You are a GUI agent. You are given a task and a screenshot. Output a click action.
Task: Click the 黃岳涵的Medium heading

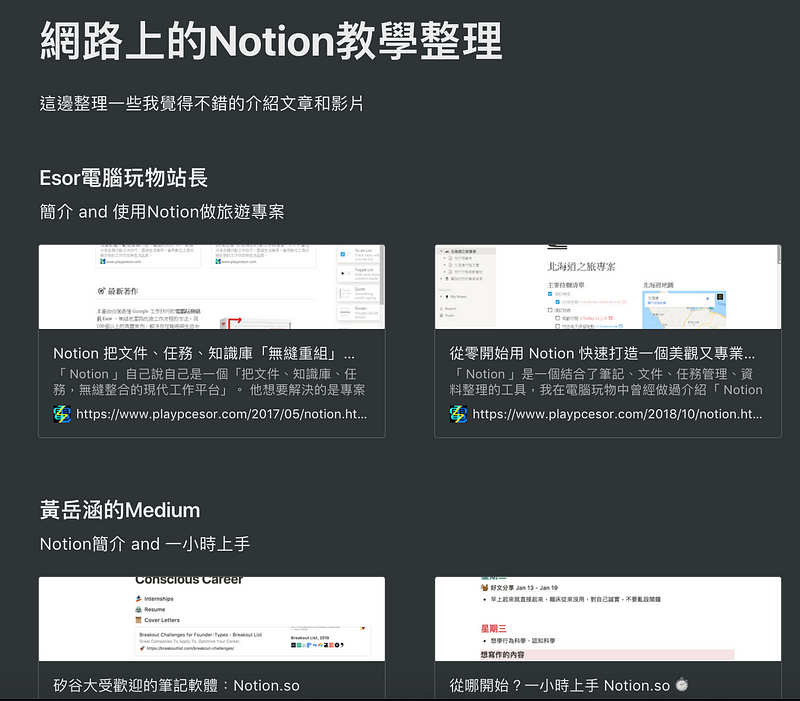[x=120, y=510]
